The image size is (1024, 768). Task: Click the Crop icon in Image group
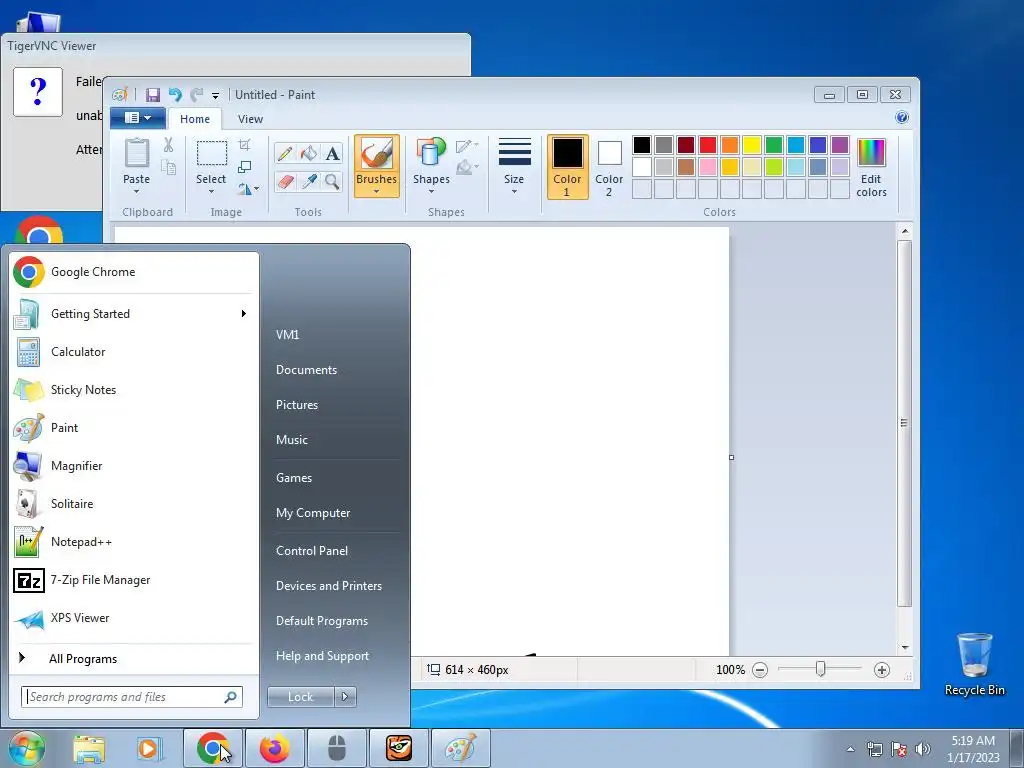click(x=244, y=145)
